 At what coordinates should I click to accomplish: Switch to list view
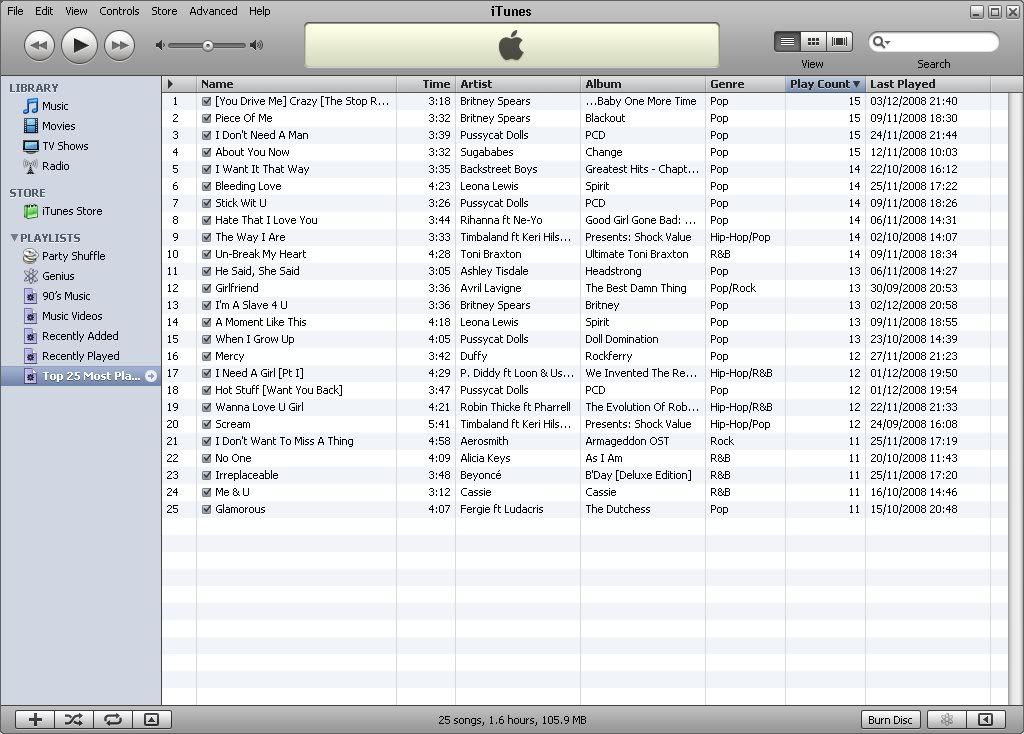[x=788, y=42]
